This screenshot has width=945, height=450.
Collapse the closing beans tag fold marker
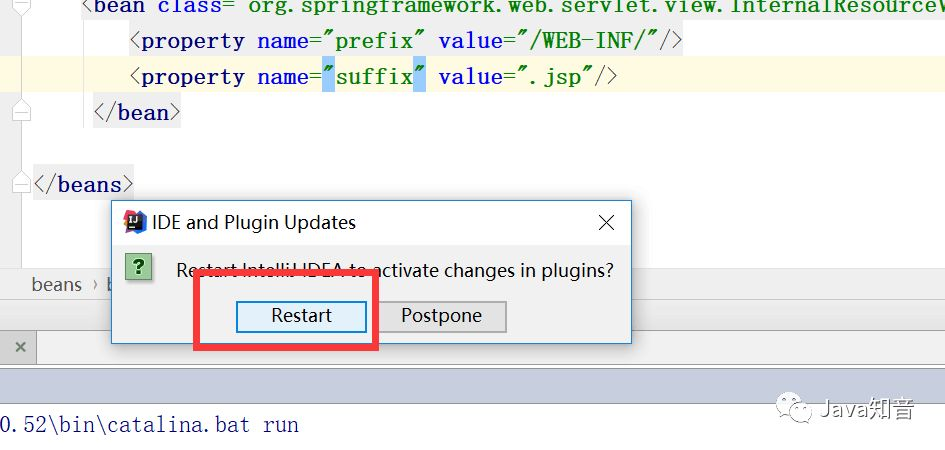(21, 183)
